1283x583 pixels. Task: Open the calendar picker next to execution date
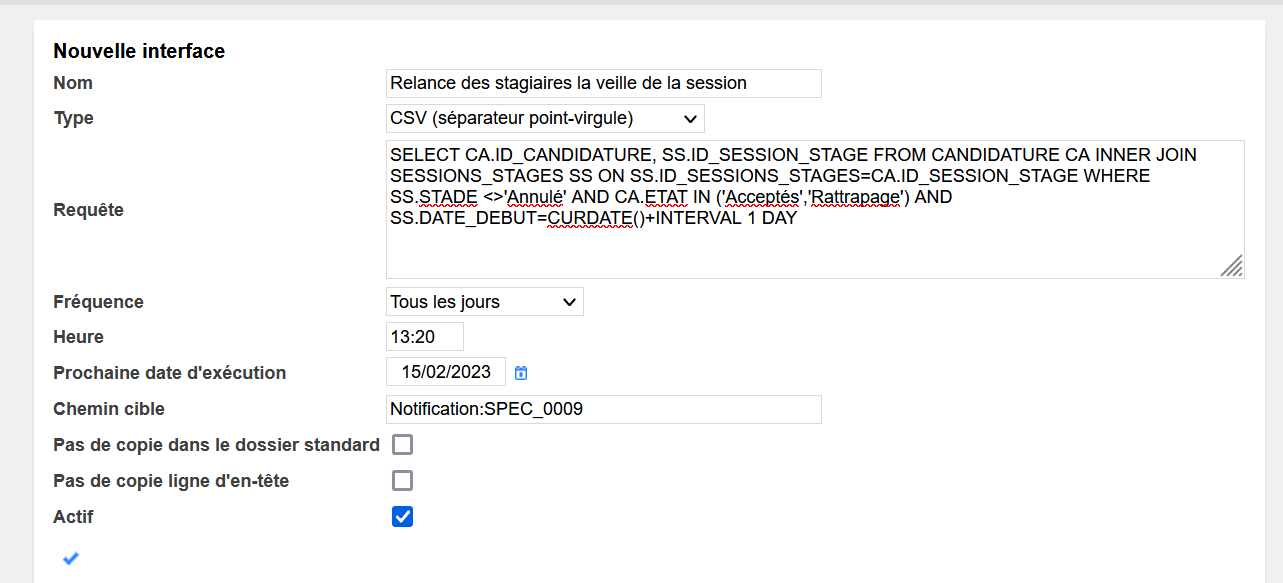pyautogui.click(x=521, y=373)
